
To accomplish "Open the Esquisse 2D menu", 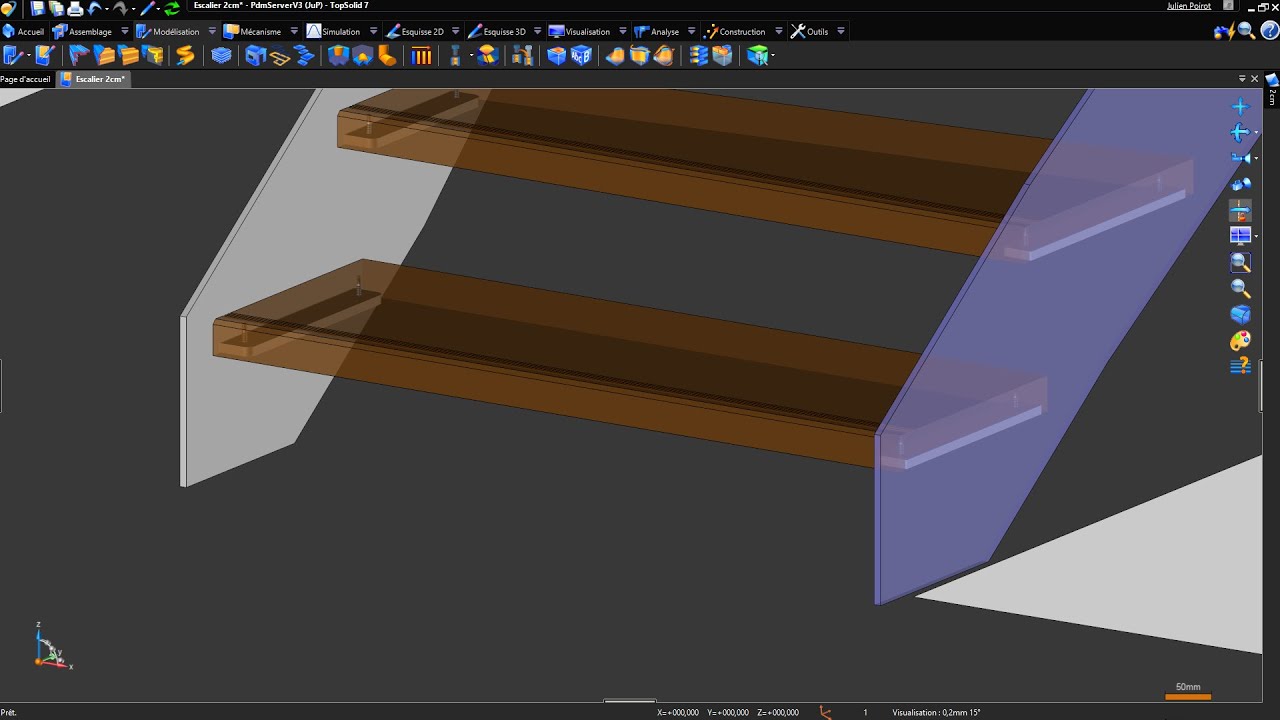I will tap(415, 31).
